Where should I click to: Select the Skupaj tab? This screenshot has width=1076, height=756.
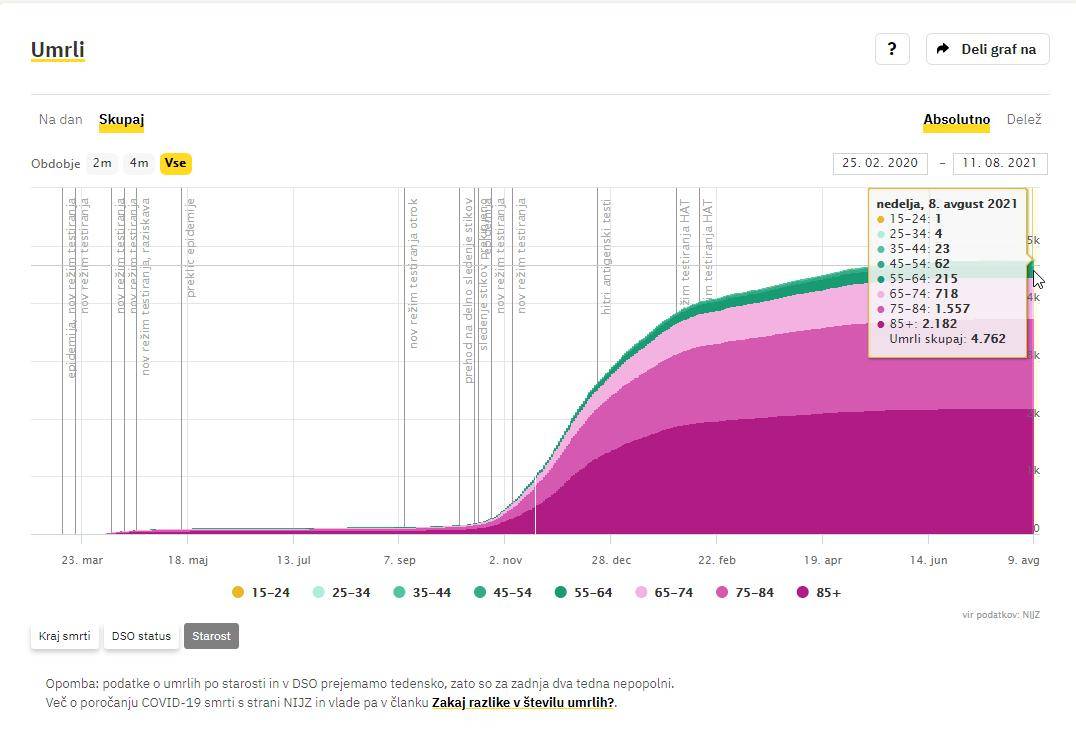(121, 119)
